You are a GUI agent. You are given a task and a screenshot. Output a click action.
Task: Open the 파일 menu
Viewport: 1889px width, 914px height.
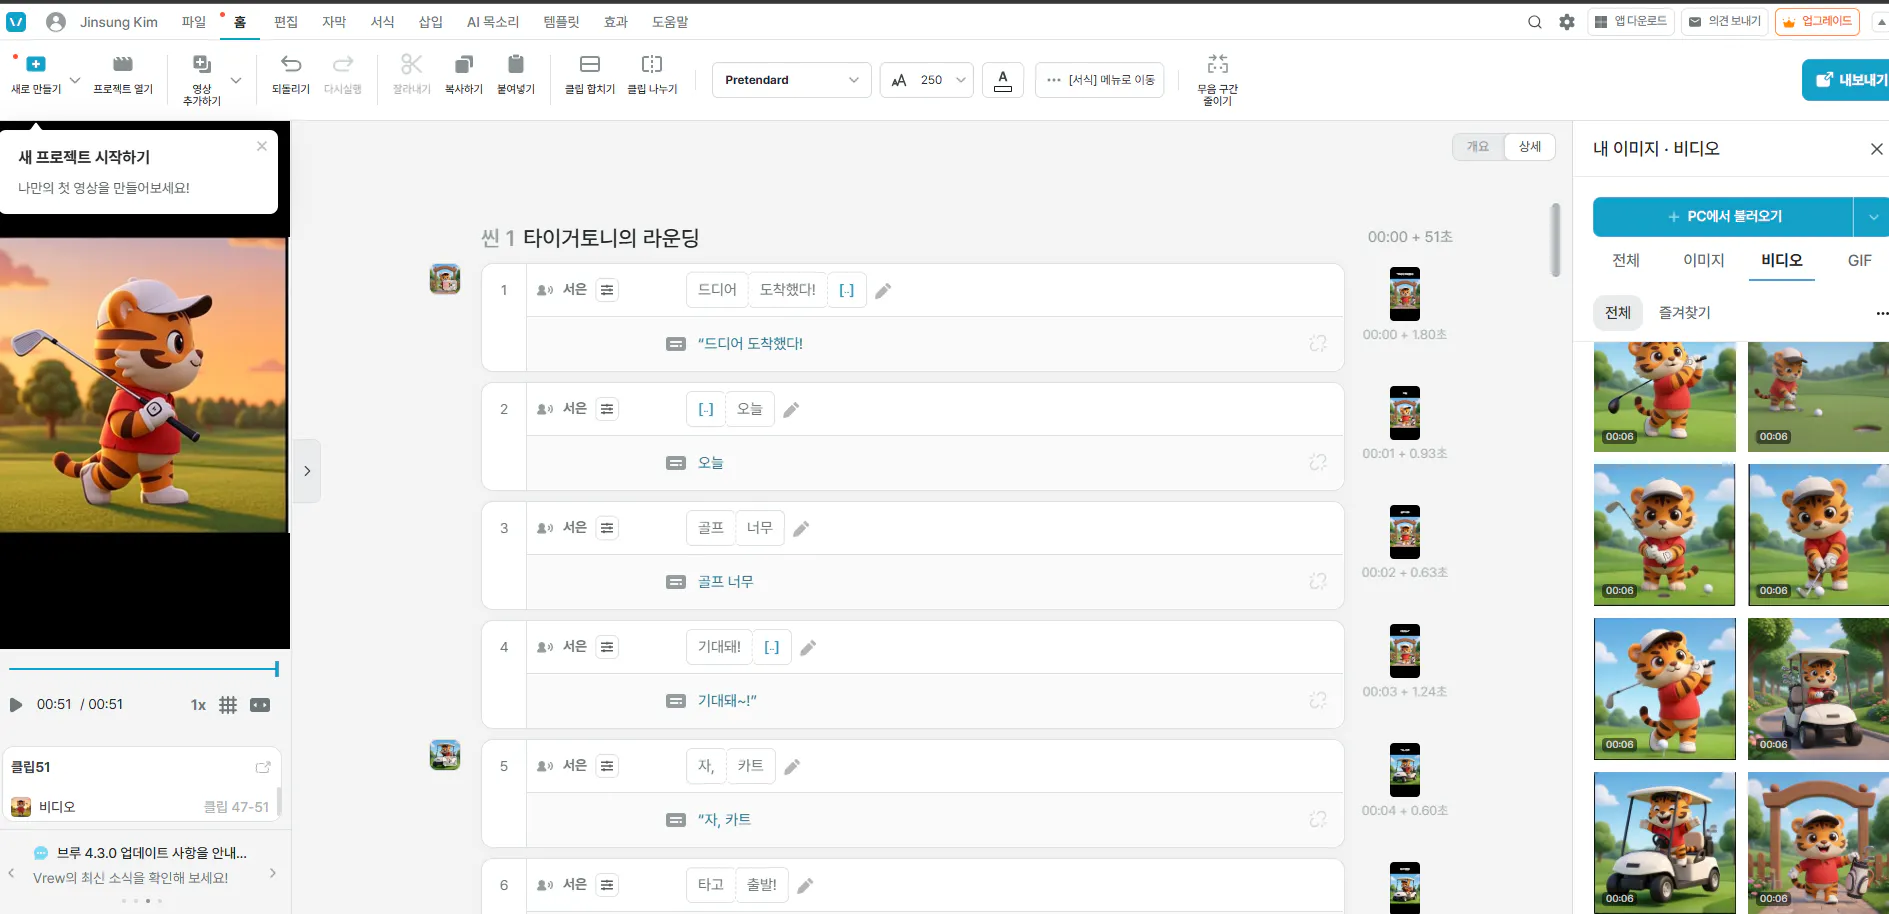point(194,22)
